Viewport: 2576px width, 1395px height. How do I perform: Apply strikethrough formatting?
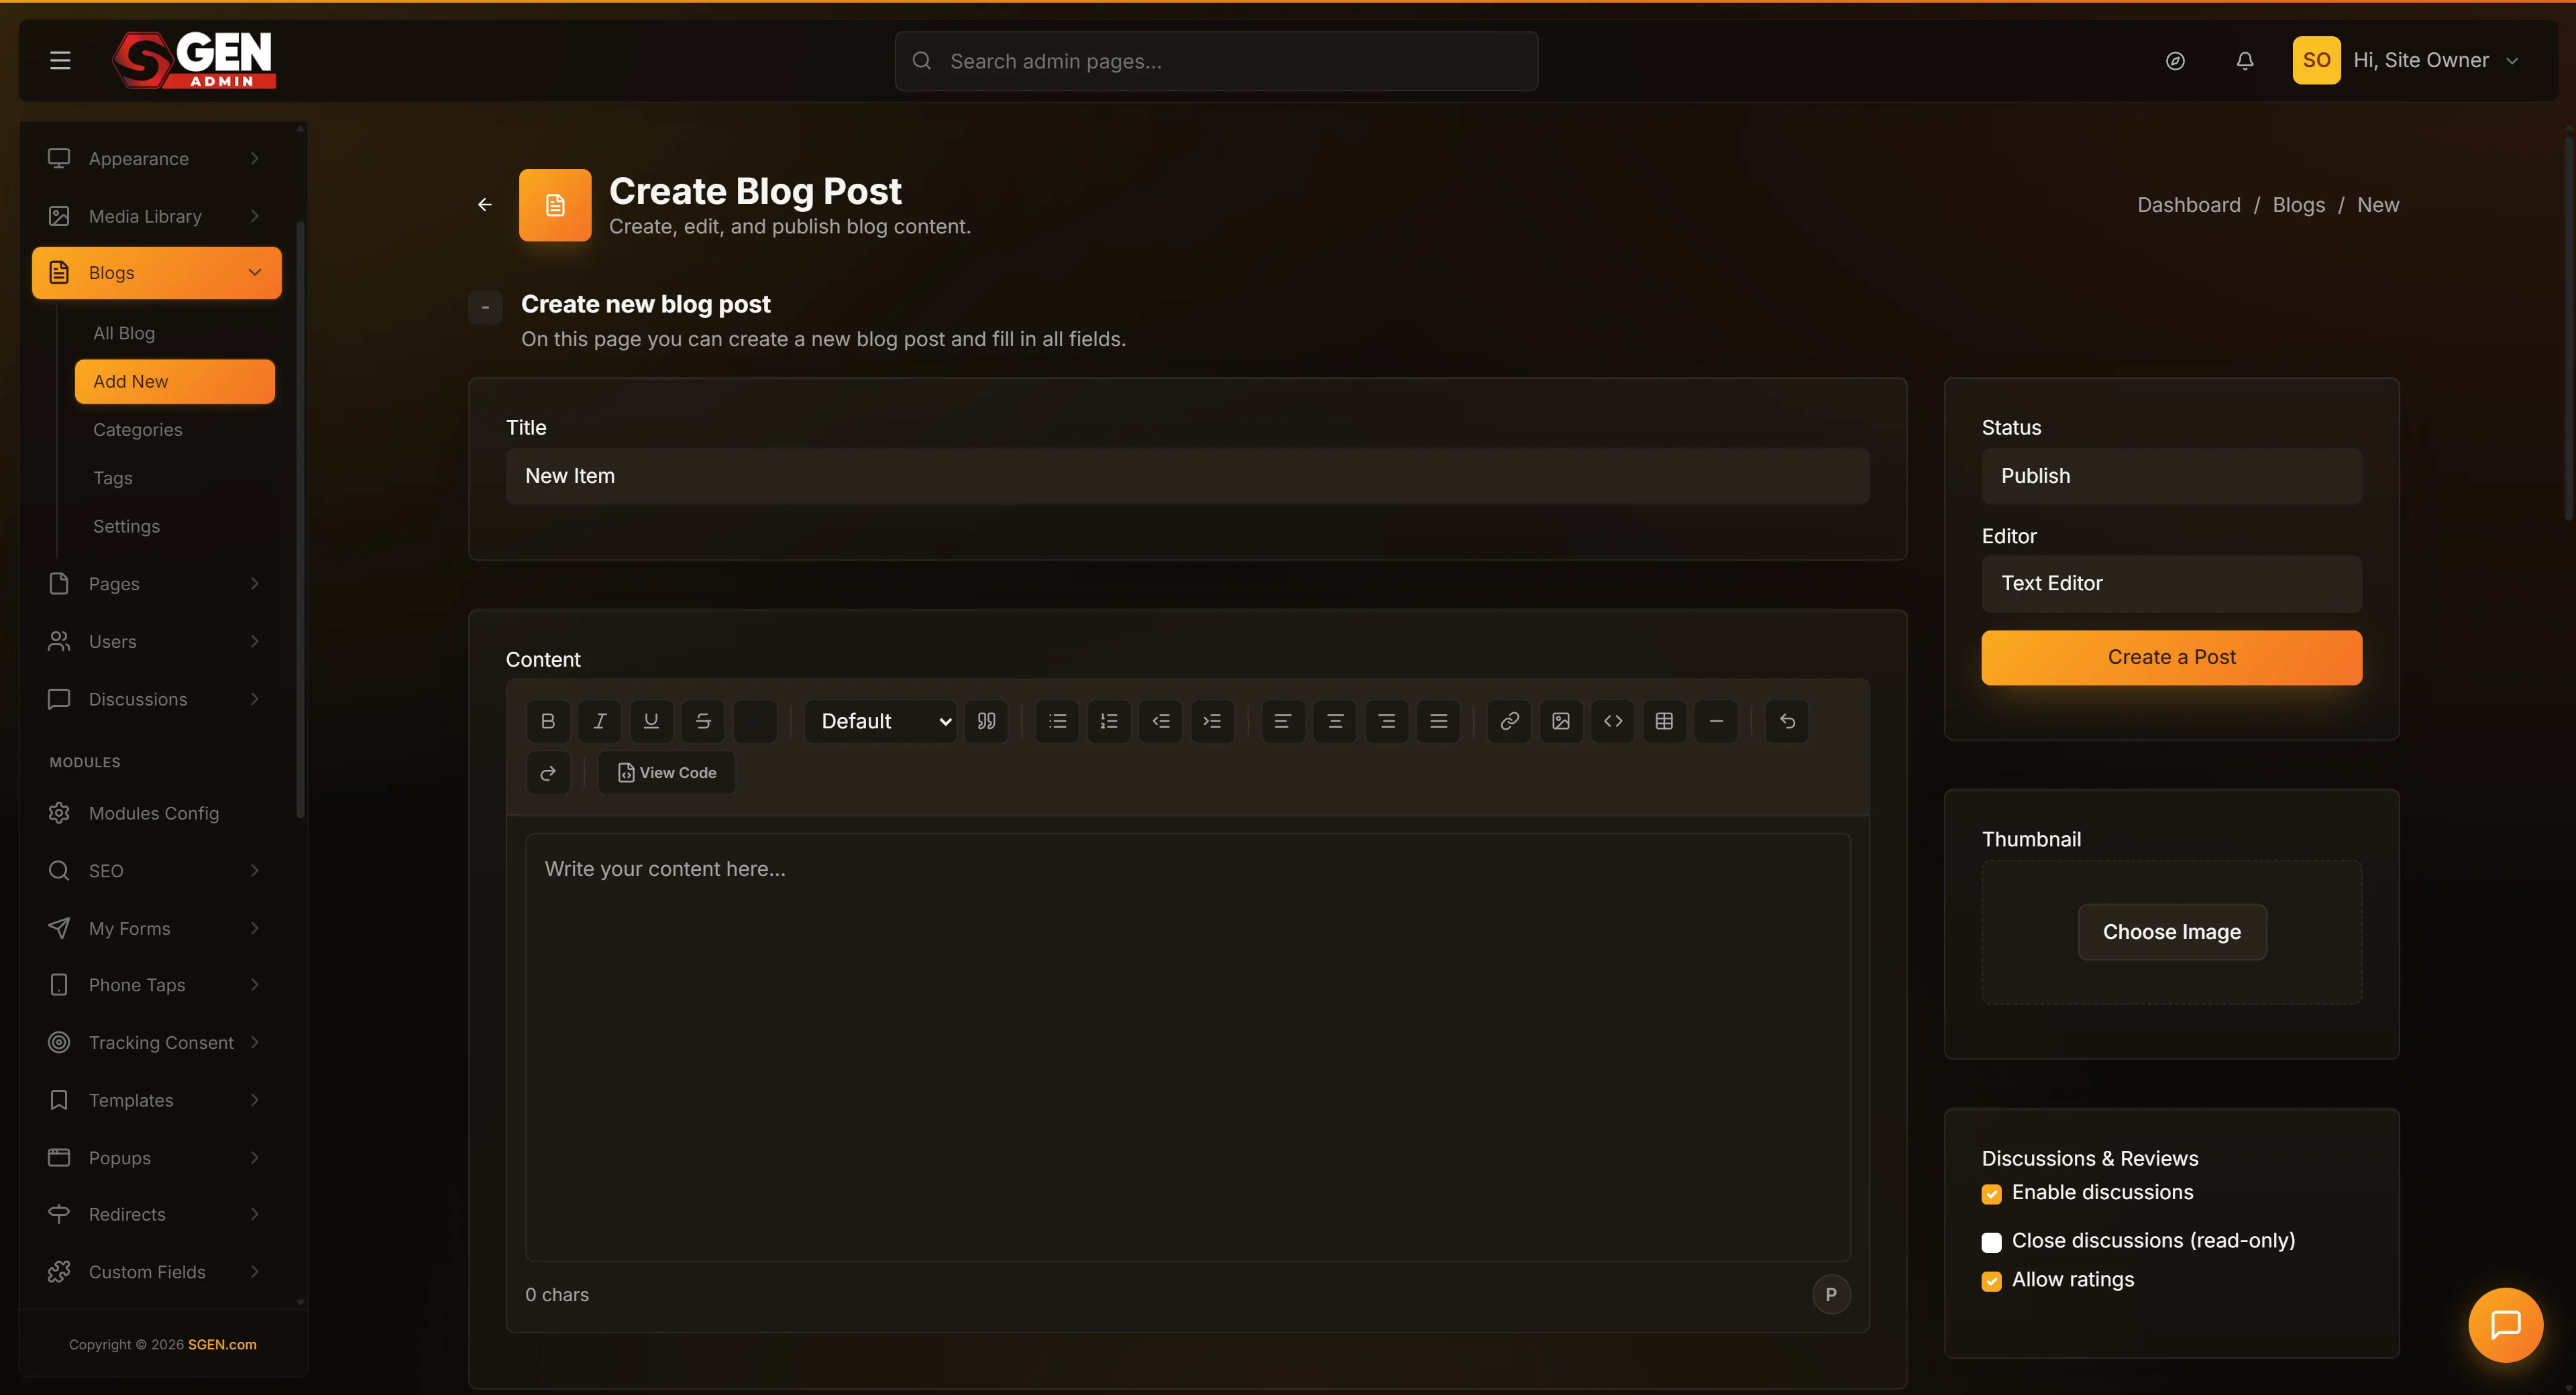click(x=703, y=721)
